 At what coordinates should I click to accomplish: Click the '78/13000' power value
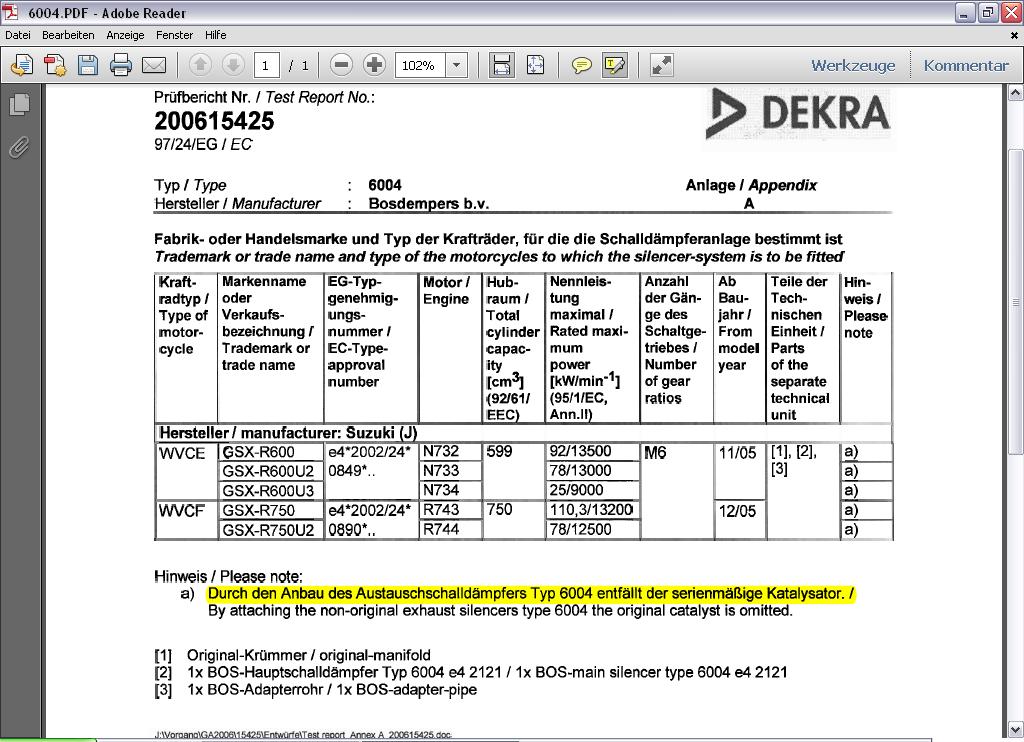581,470
